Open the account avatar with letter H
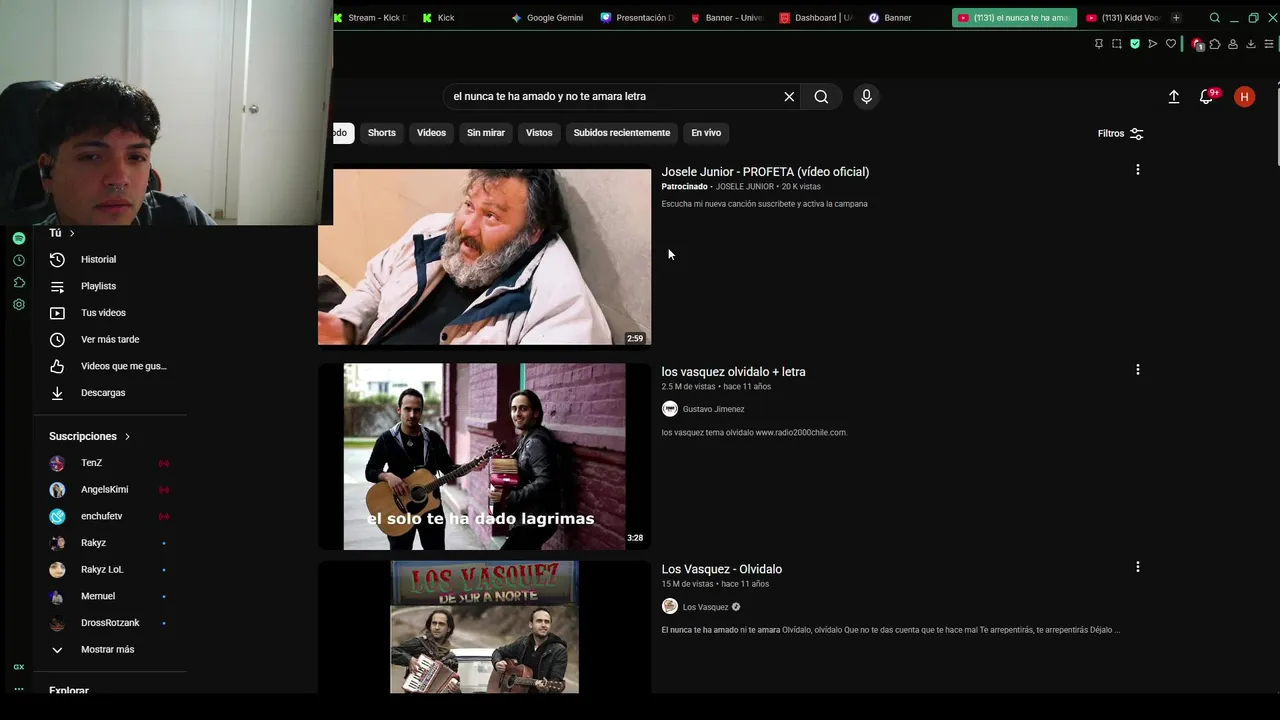 (1244, 97)
